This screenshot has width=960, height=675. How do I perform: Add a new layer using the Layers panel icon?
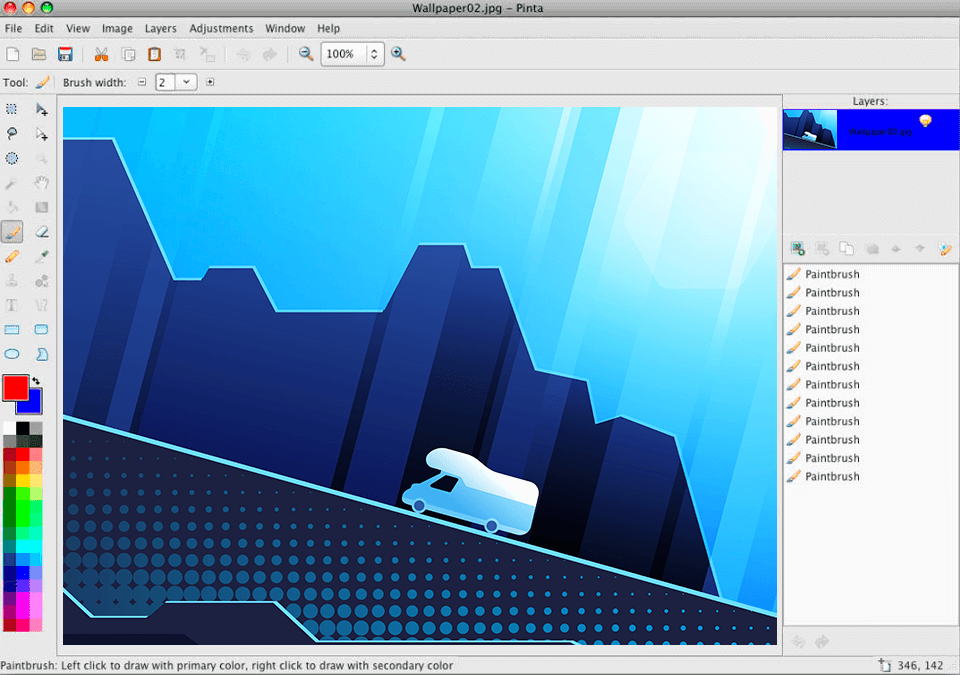[x=797, y=248]
